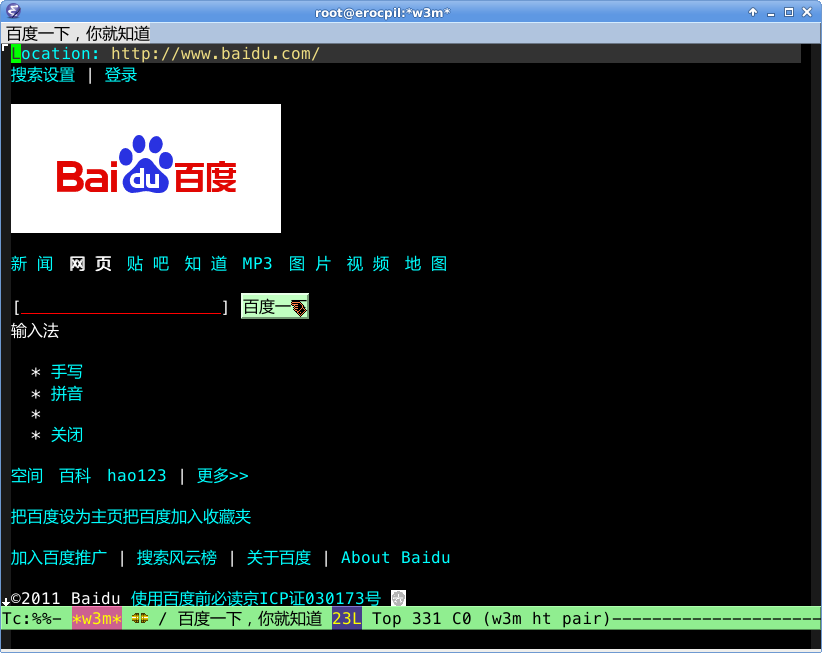Click the 关闭 input method link
The height and width of the screenshot is (653, 822).
coord(67,435)
